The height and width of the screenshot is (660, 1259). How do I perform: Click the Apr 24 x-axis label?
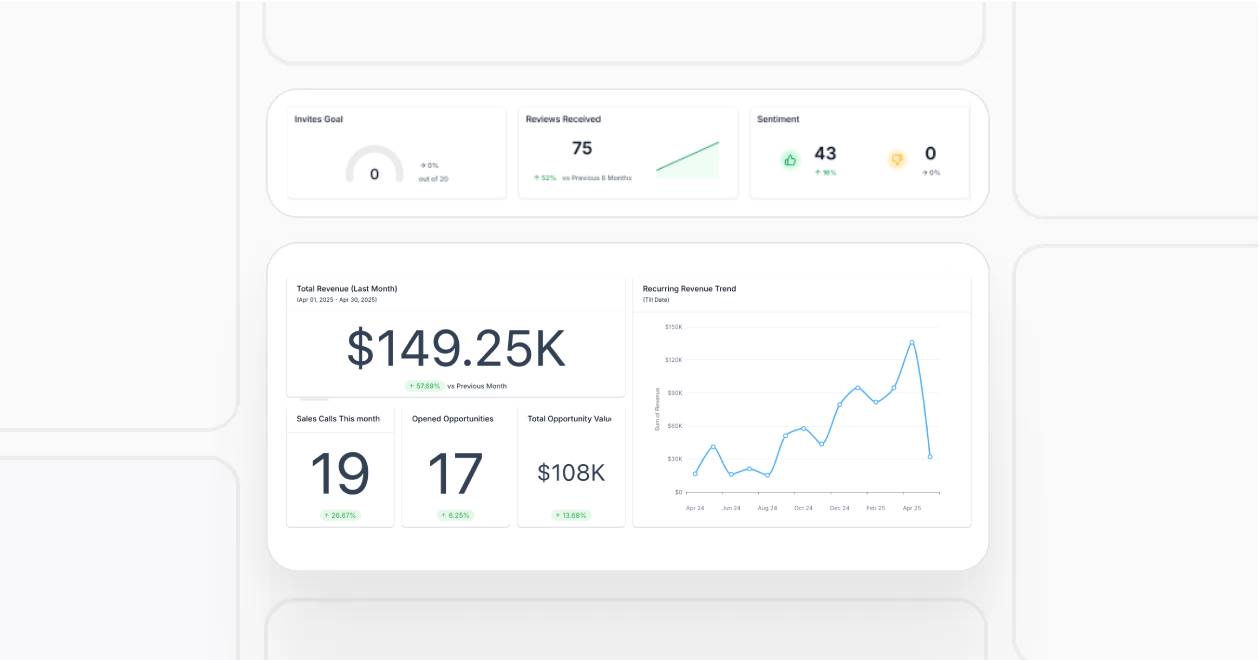pyautogui.click(x=695, y=508)
